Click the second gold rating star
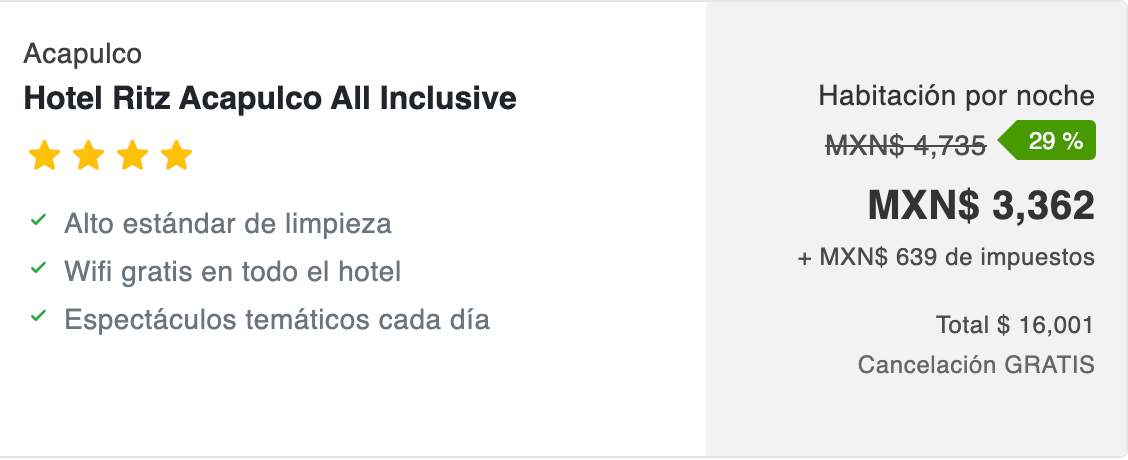Screen dimensions: 1128x460 click(x=88, y=156)
